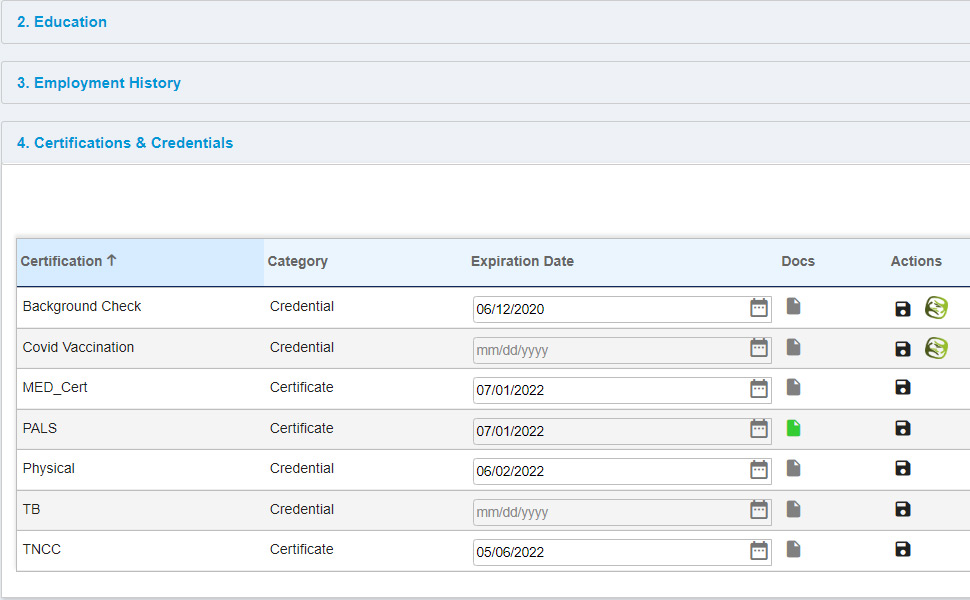Click empty Covid Vaccination date field
Image resolution: width=970 pixels, height=600 pixels.
(x=622, y=350)
